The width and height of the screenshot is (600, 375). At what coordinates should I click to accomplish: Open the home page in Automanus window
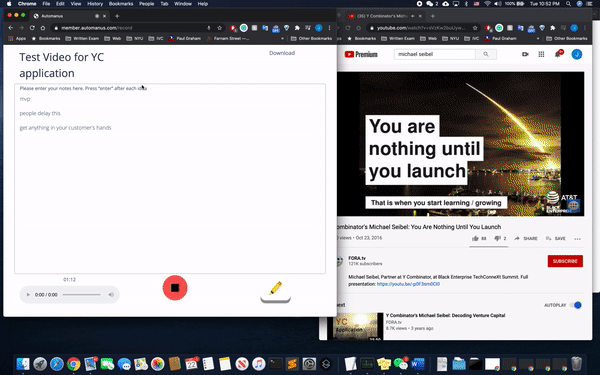[x=43, y=28]
